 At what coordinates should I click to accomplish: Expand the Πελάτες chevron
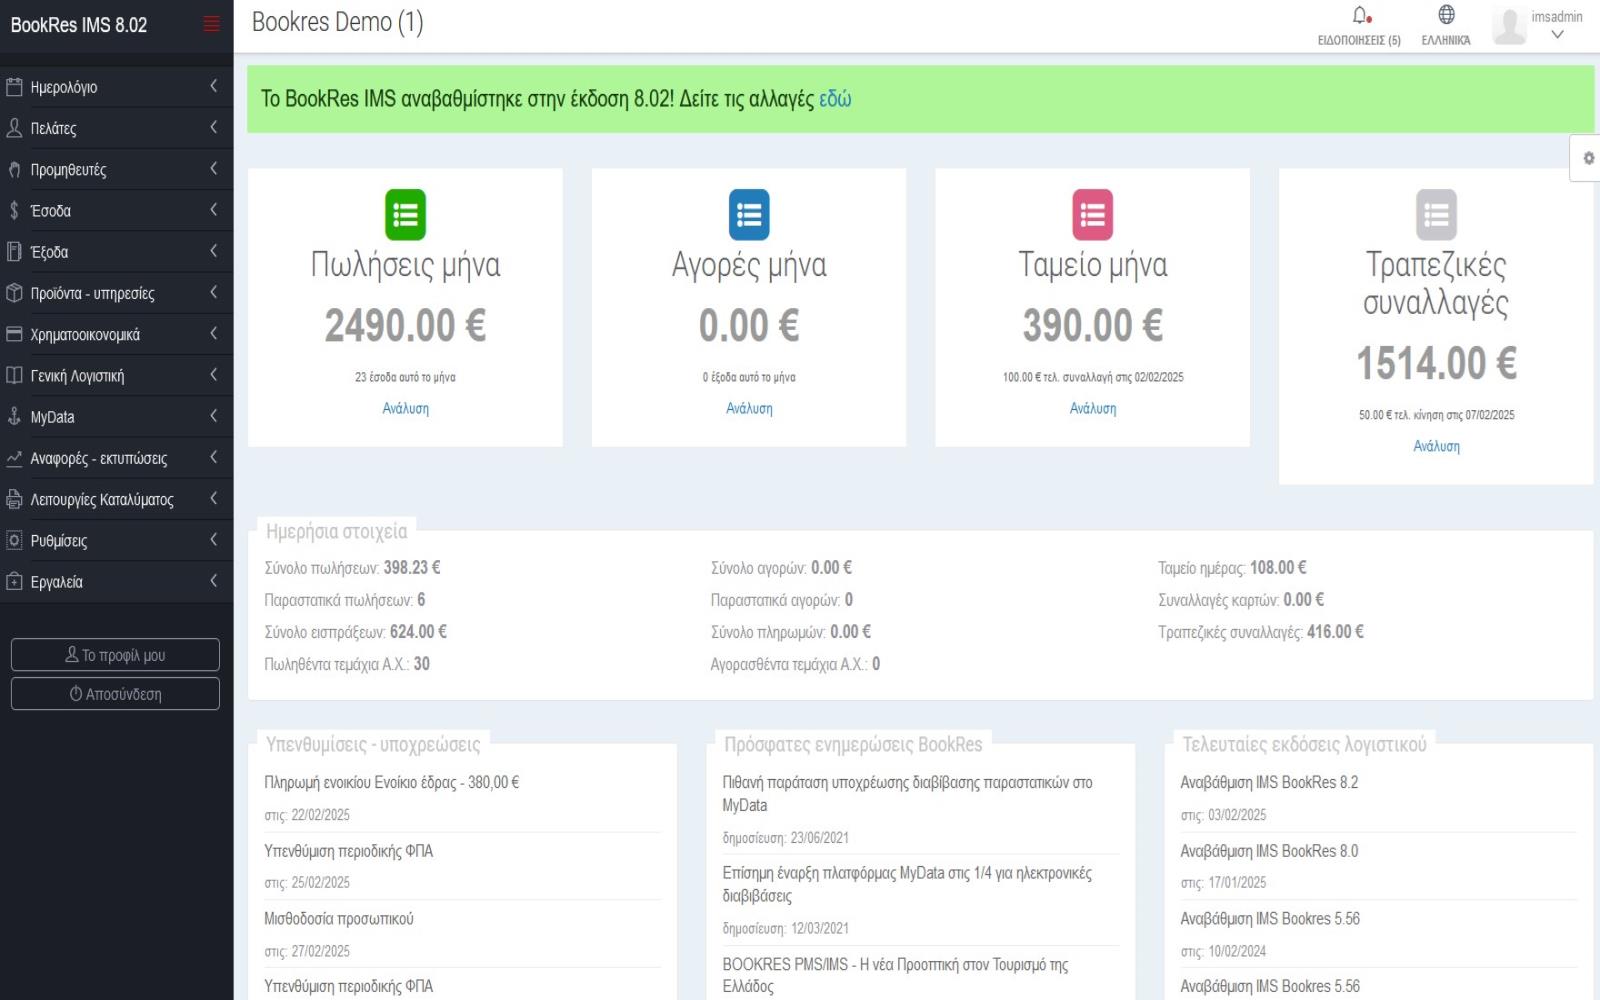[x=213, y=127]
